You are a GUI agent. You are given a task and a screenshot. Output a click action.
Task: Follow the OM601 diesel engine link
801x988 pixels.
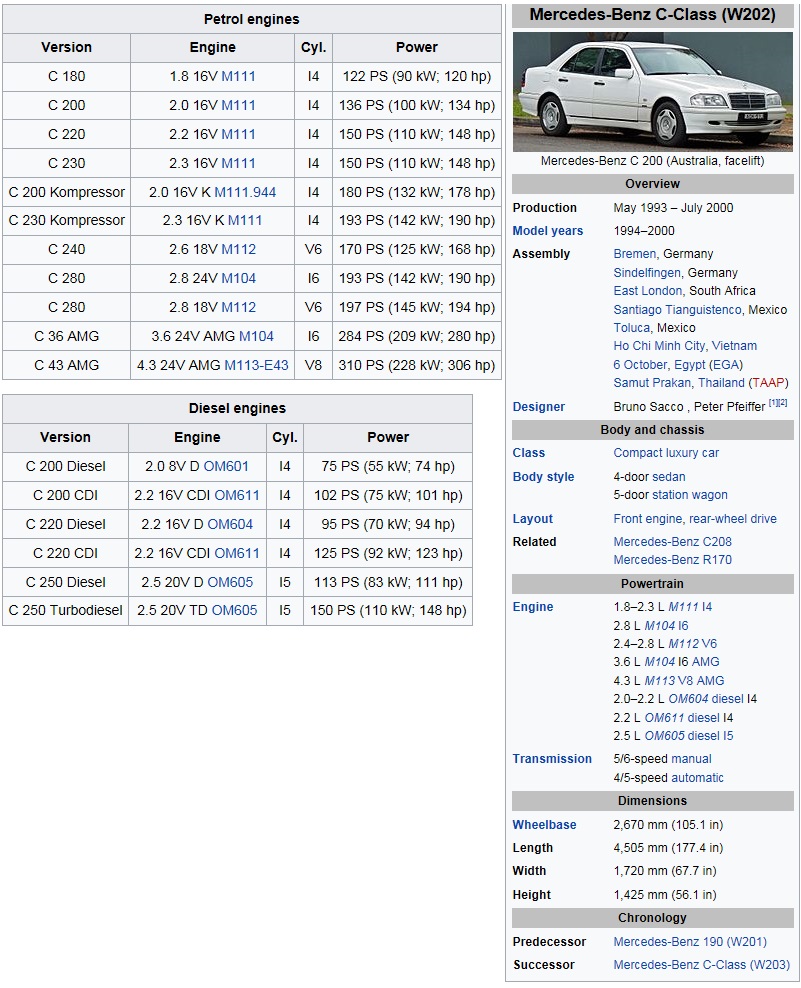pyautogui.click(x=226, y=467)
